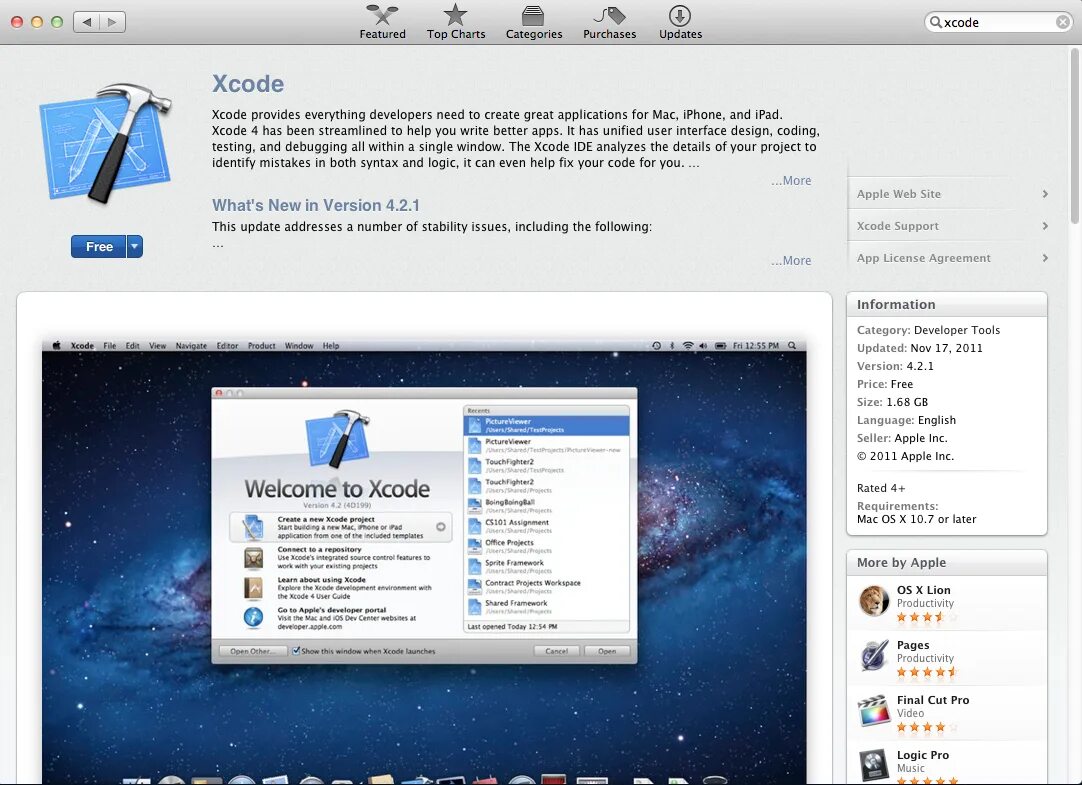Click the Pages star rating
Viewport: 1082px width, 785px height.
tap(927, 672)
